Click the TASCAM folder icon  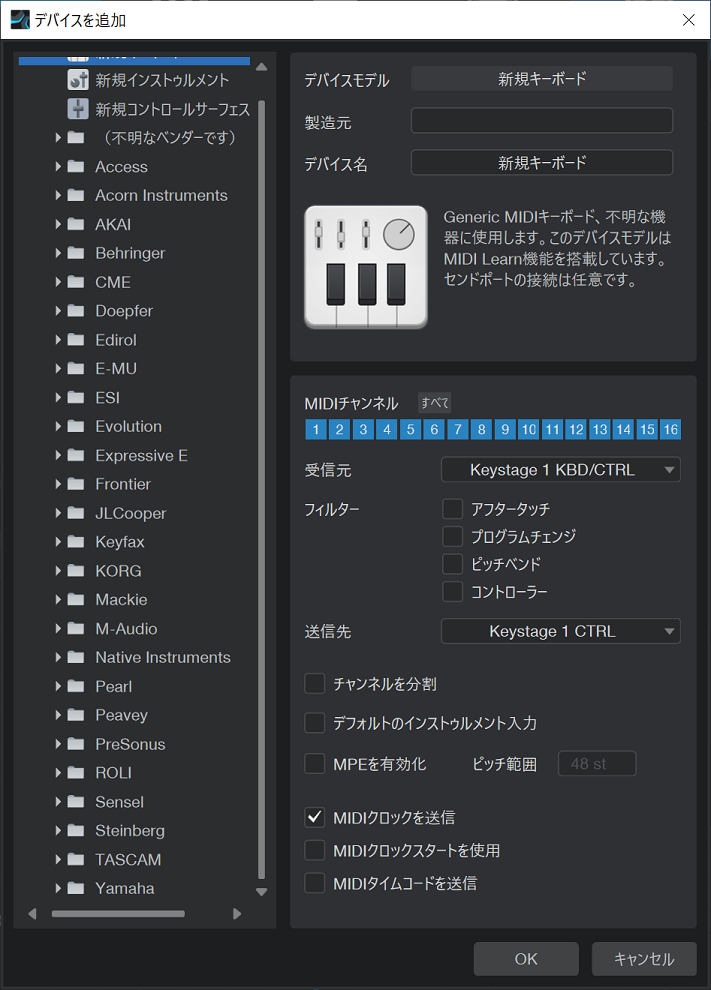[76, 859]
